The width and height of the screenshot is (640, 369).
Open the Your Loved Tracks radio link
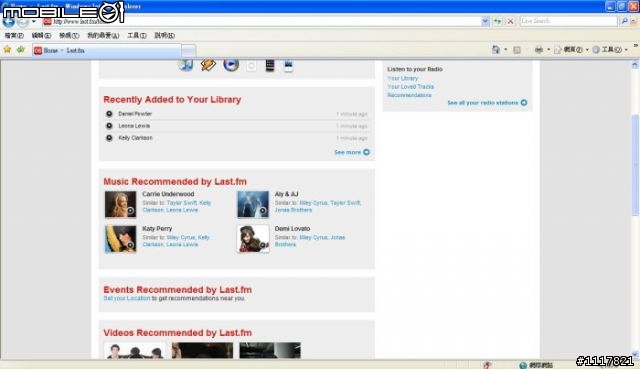[411, 87]
